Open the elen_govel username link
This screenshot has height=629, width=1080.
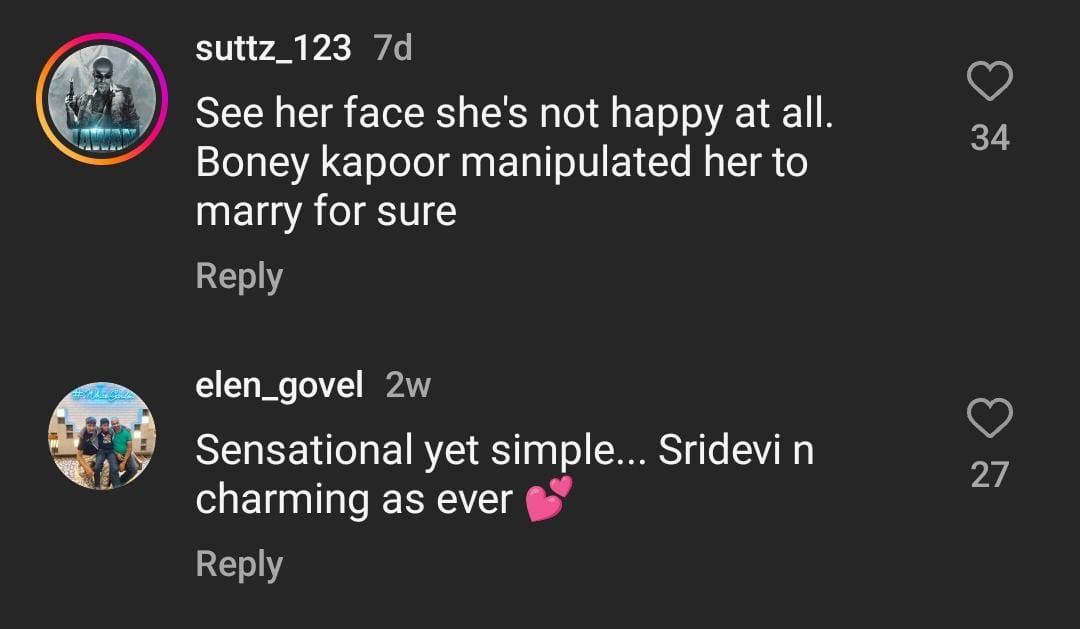(279, 385)
